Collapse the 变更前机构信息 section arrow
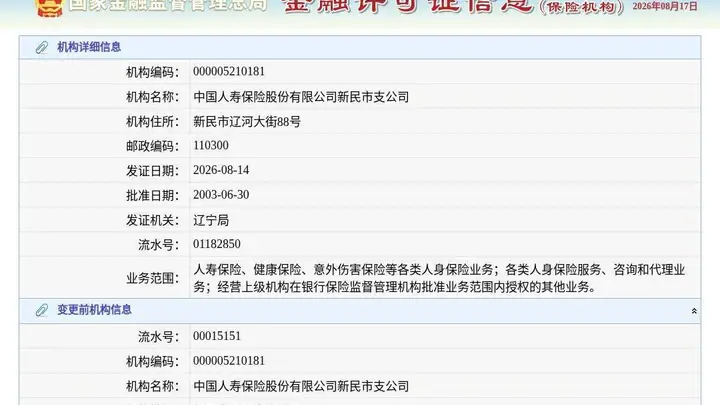The image size is (720, 405). point(694,311)
